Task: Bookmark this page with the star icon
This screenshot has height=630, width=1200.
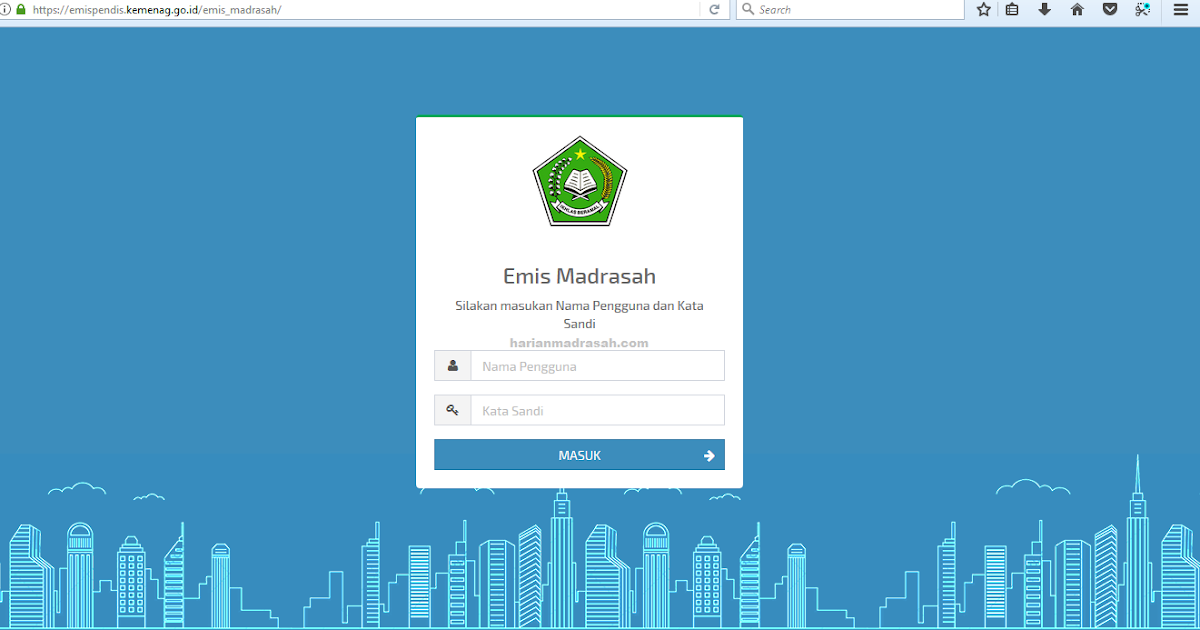Action: [x=983, y=9]
